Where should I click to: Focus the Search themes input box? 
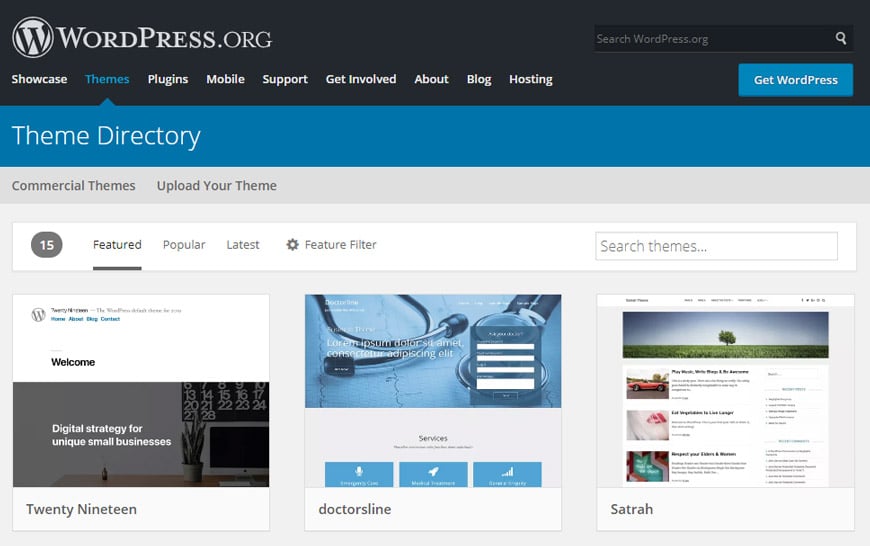point(716,246)
